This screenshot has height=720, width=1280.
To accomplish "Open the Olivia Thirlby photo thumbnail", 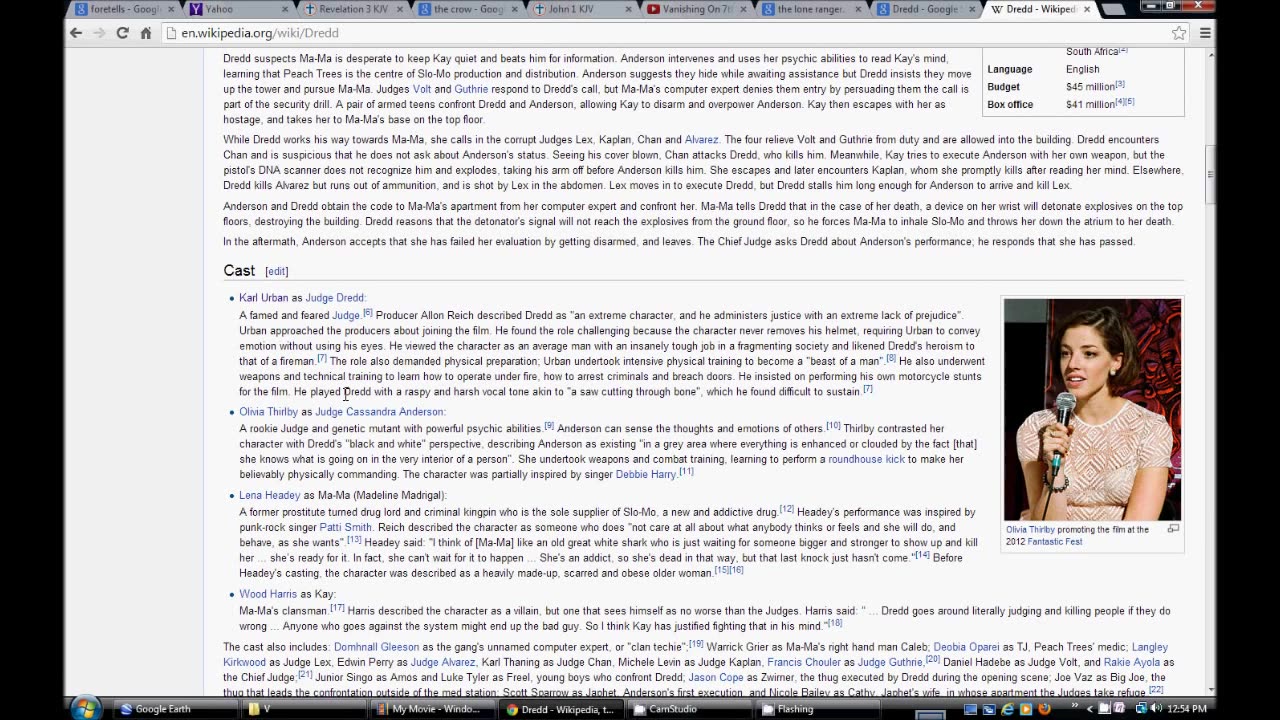I will 1092,409.
